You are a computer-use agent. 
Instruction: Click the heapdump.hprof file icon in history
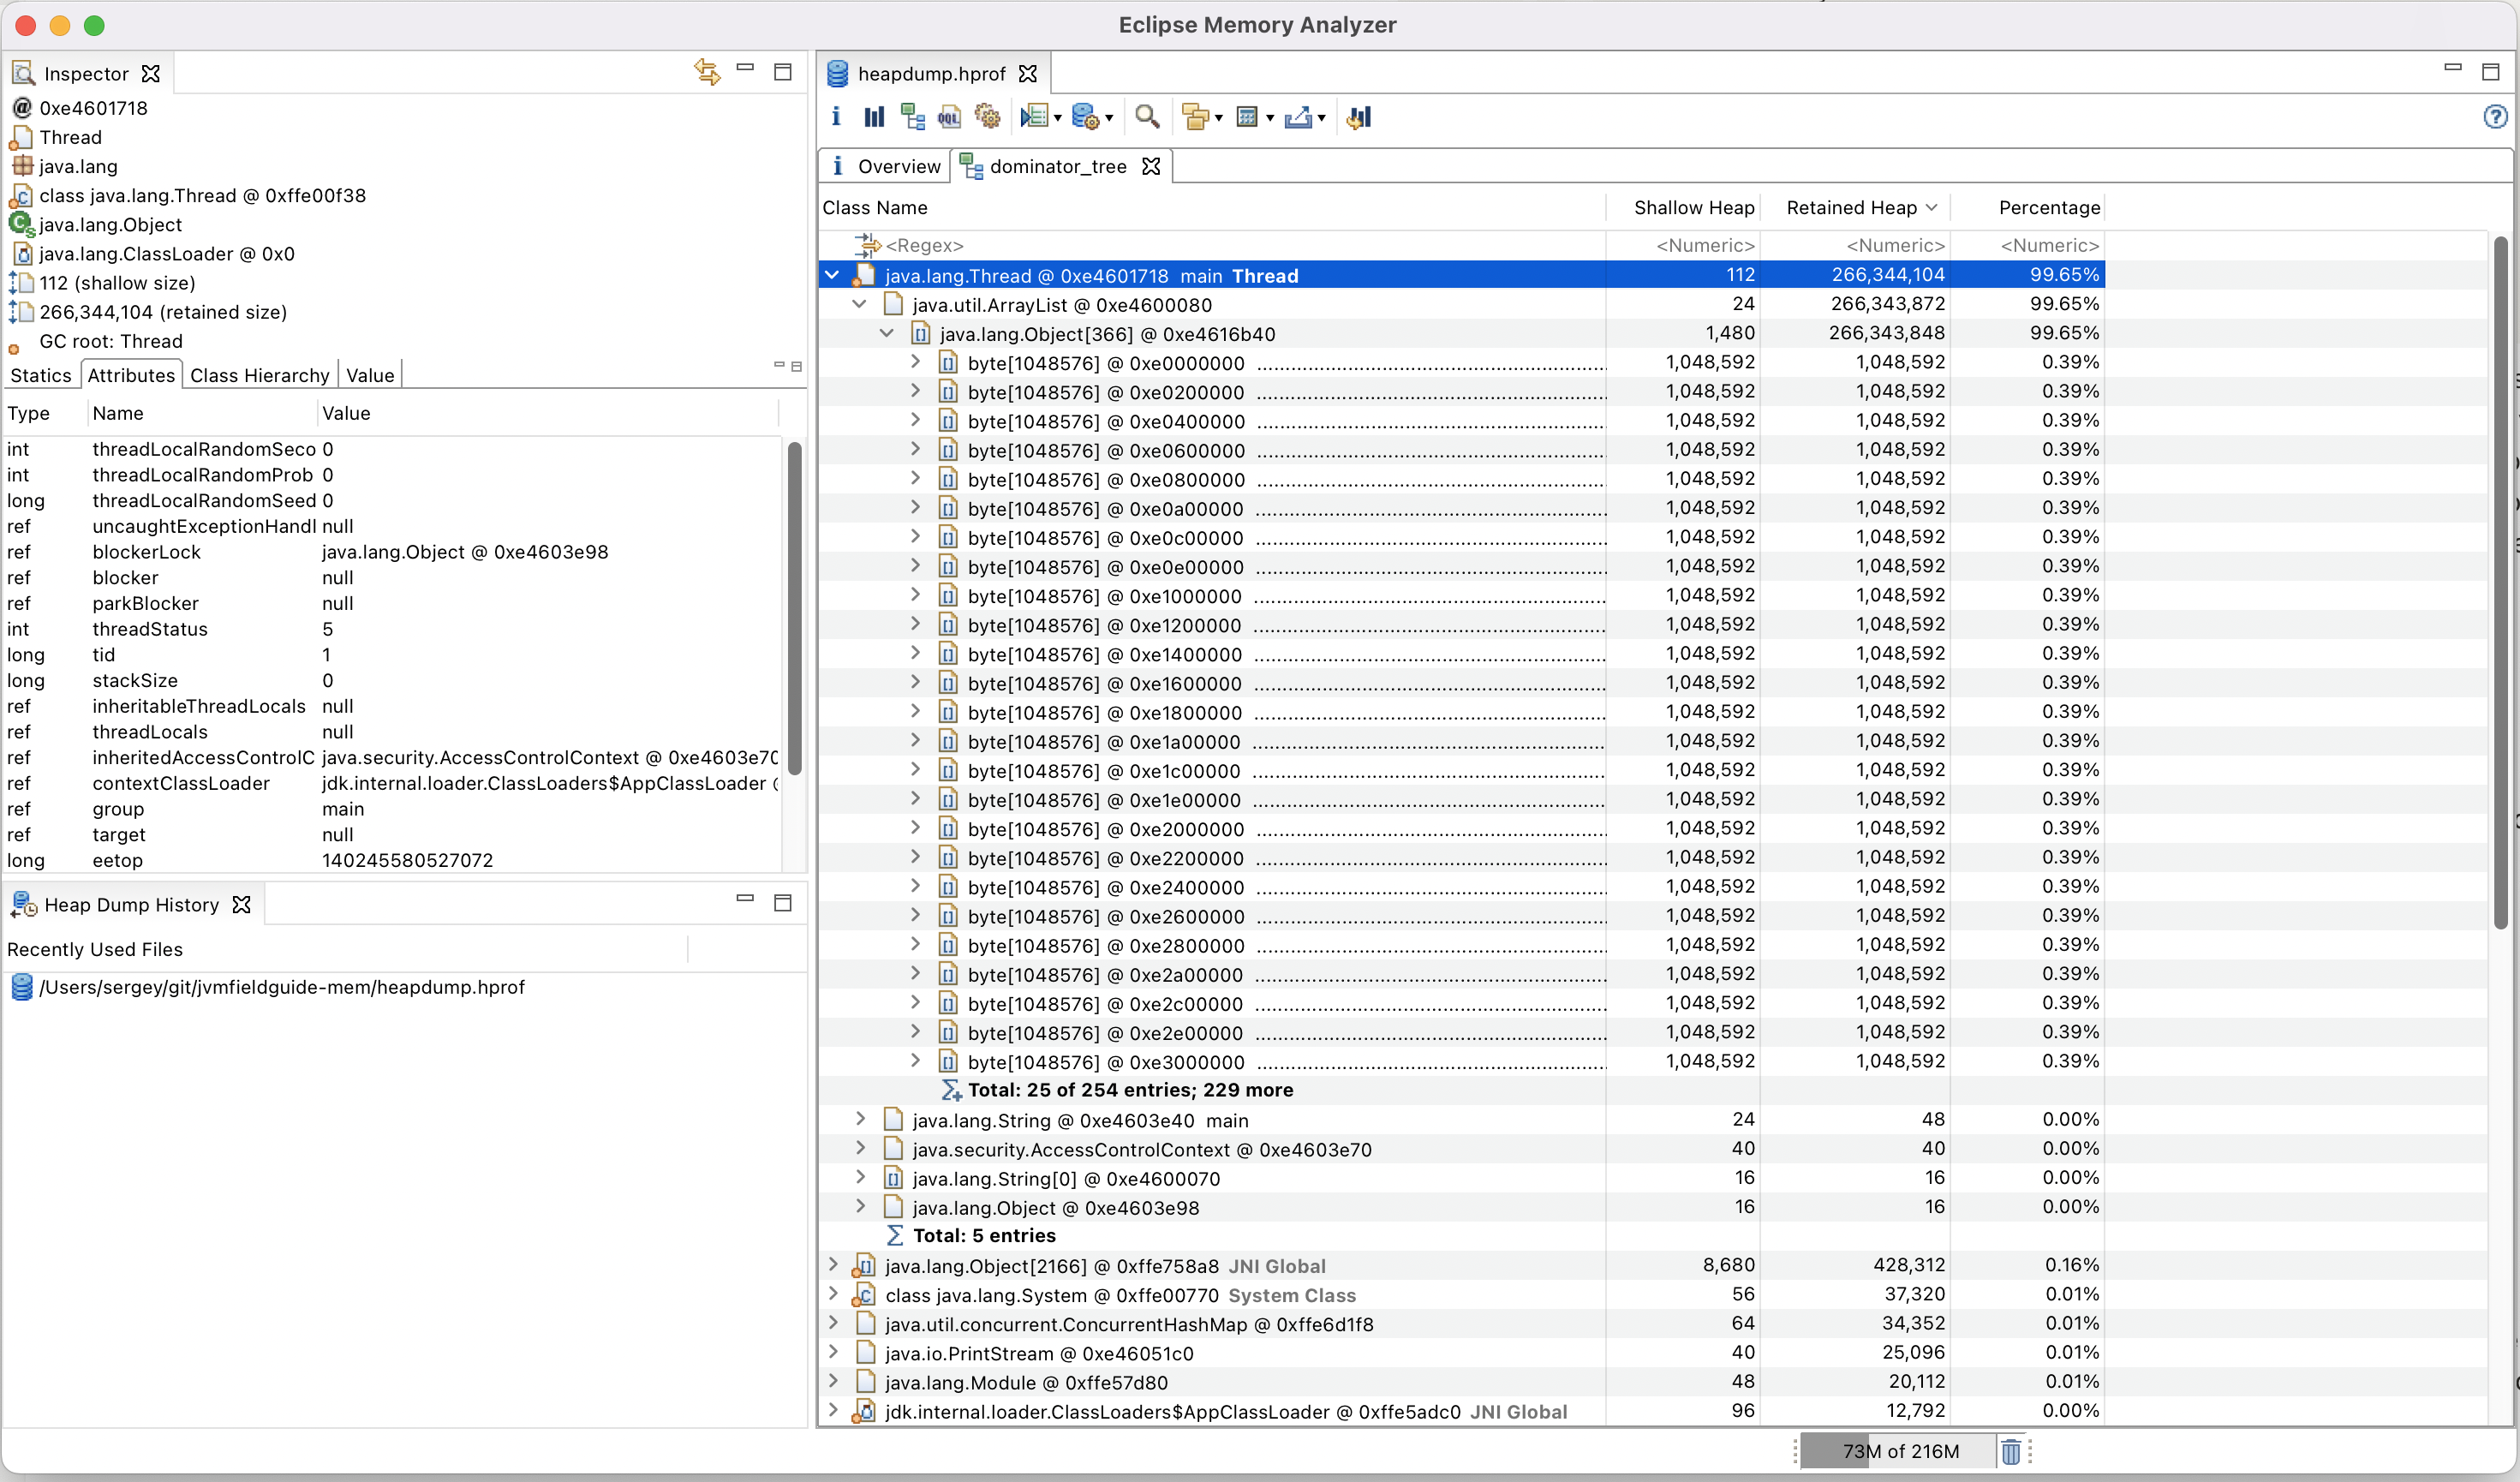(x=22, y=988)
